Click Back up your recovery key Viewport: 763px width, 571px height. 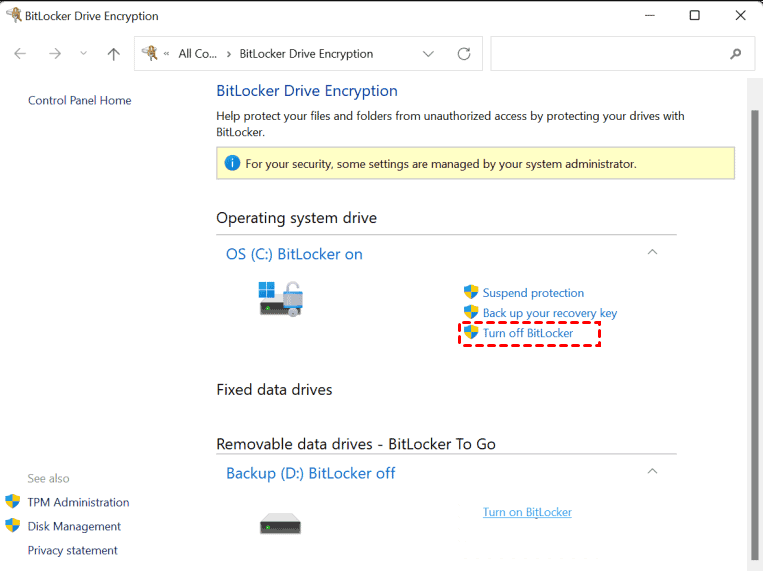[x=549, y=313]
